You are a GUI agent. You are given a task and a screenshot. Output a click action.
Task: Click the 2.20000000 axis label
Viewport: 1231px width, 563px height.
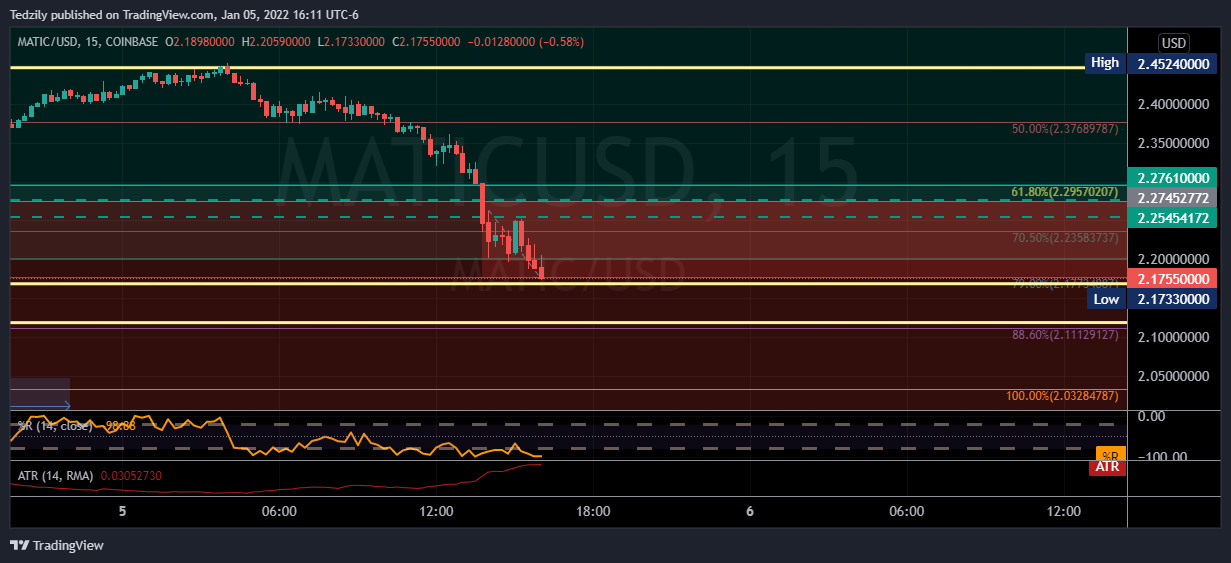point(1173,259)
